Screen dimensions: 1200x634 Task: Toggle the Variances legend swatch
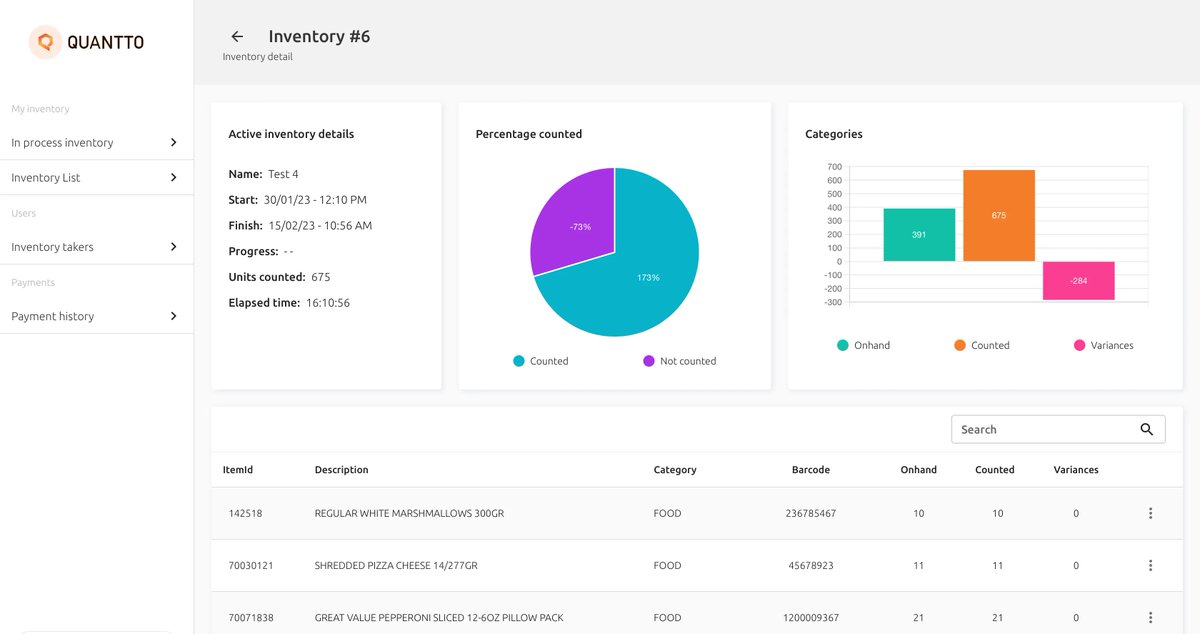1079,345
